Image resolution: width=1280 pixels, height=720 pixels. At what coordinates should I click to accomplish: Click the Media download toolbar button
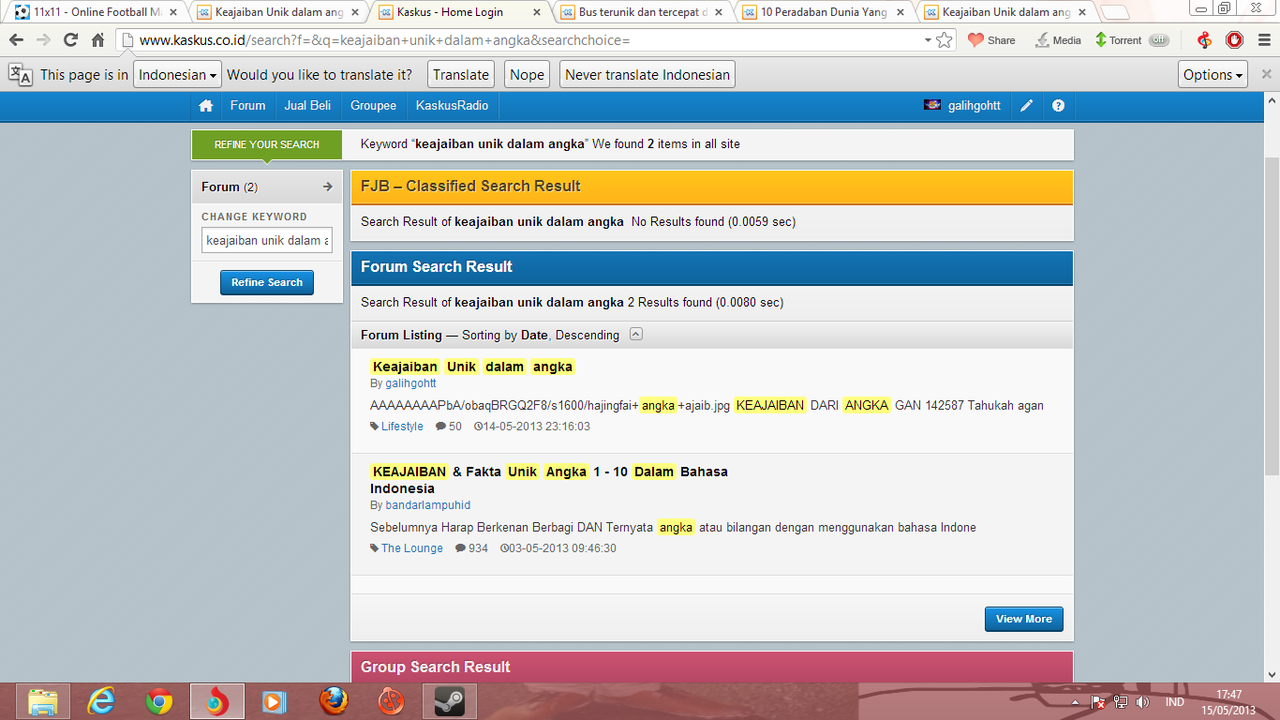tap(1058, 40)
